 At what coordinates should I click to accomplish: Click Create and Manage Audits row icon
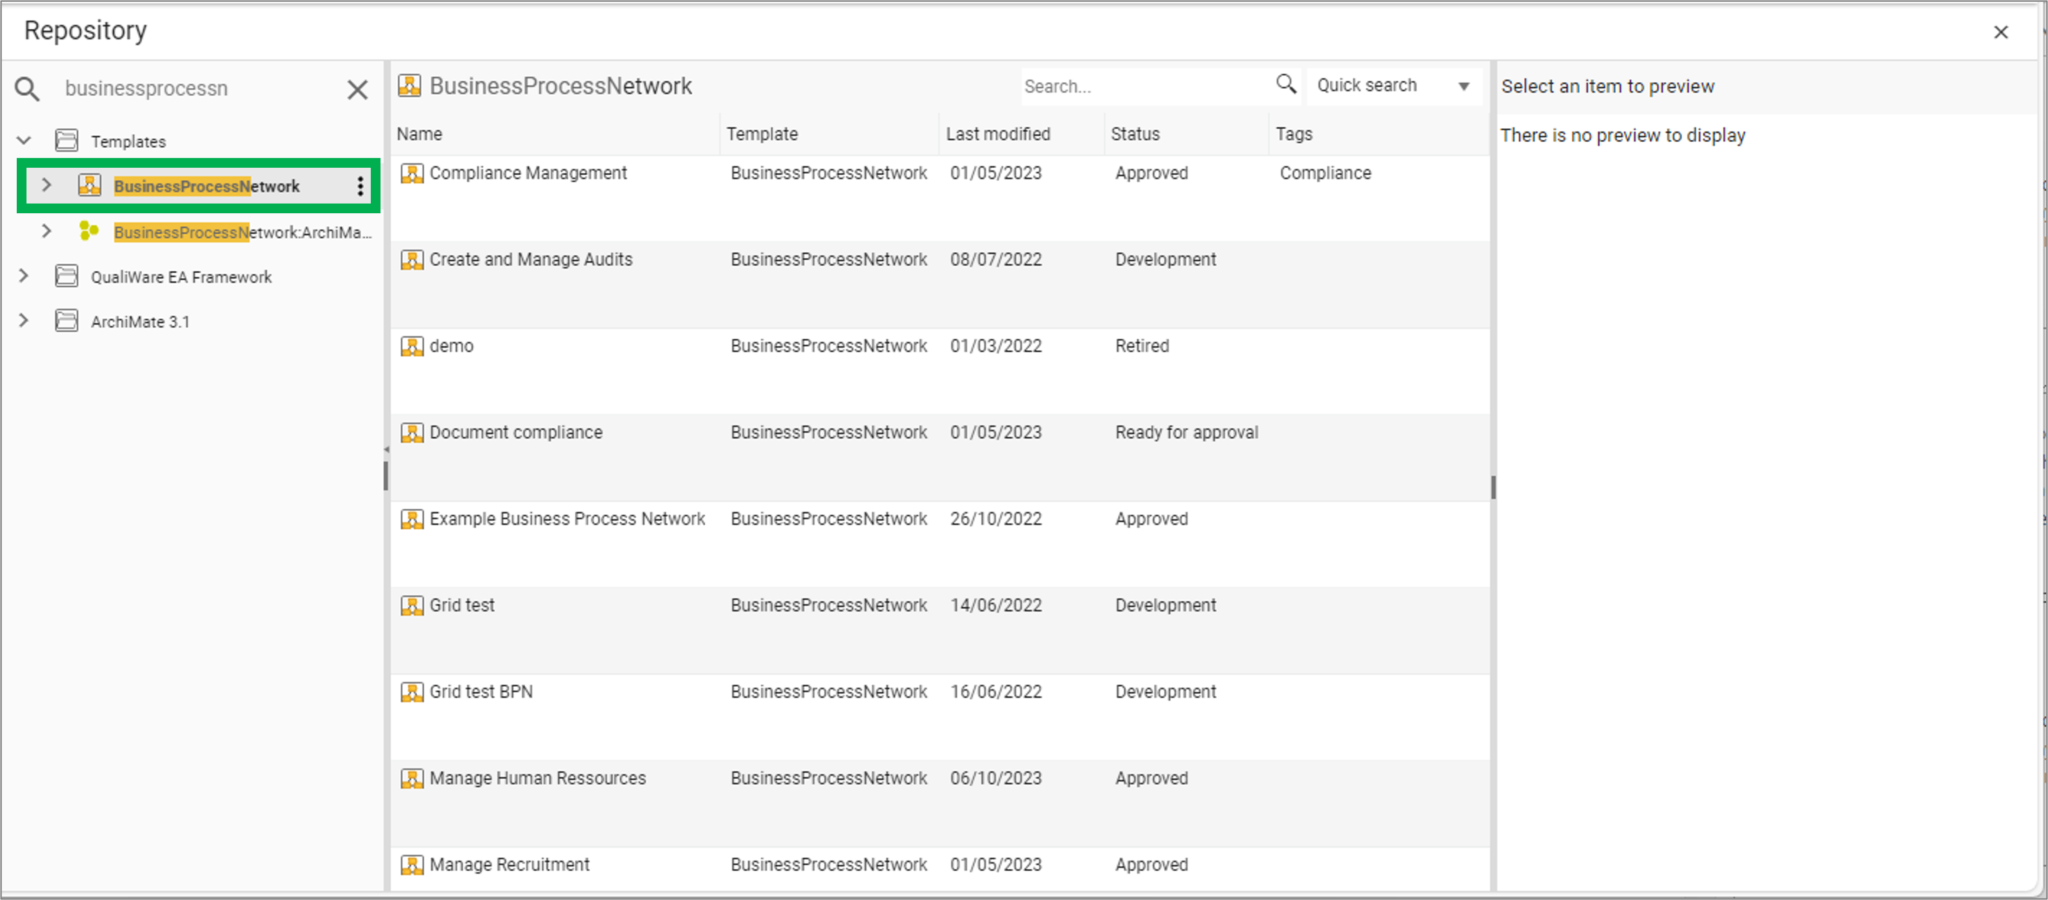click(x=412, y=260)
